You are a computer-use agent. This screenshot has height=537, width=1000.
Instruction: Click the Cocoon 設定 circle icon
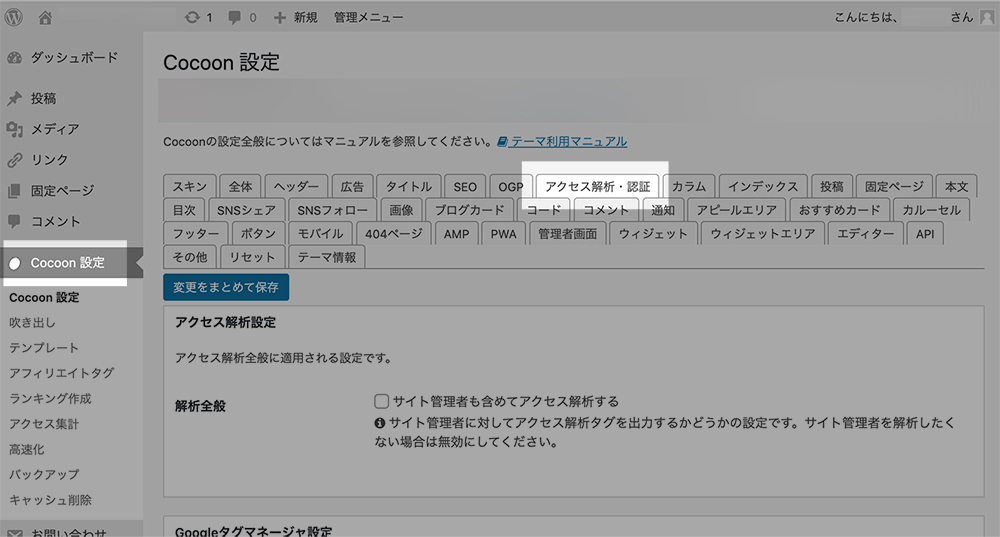point(15,263)
